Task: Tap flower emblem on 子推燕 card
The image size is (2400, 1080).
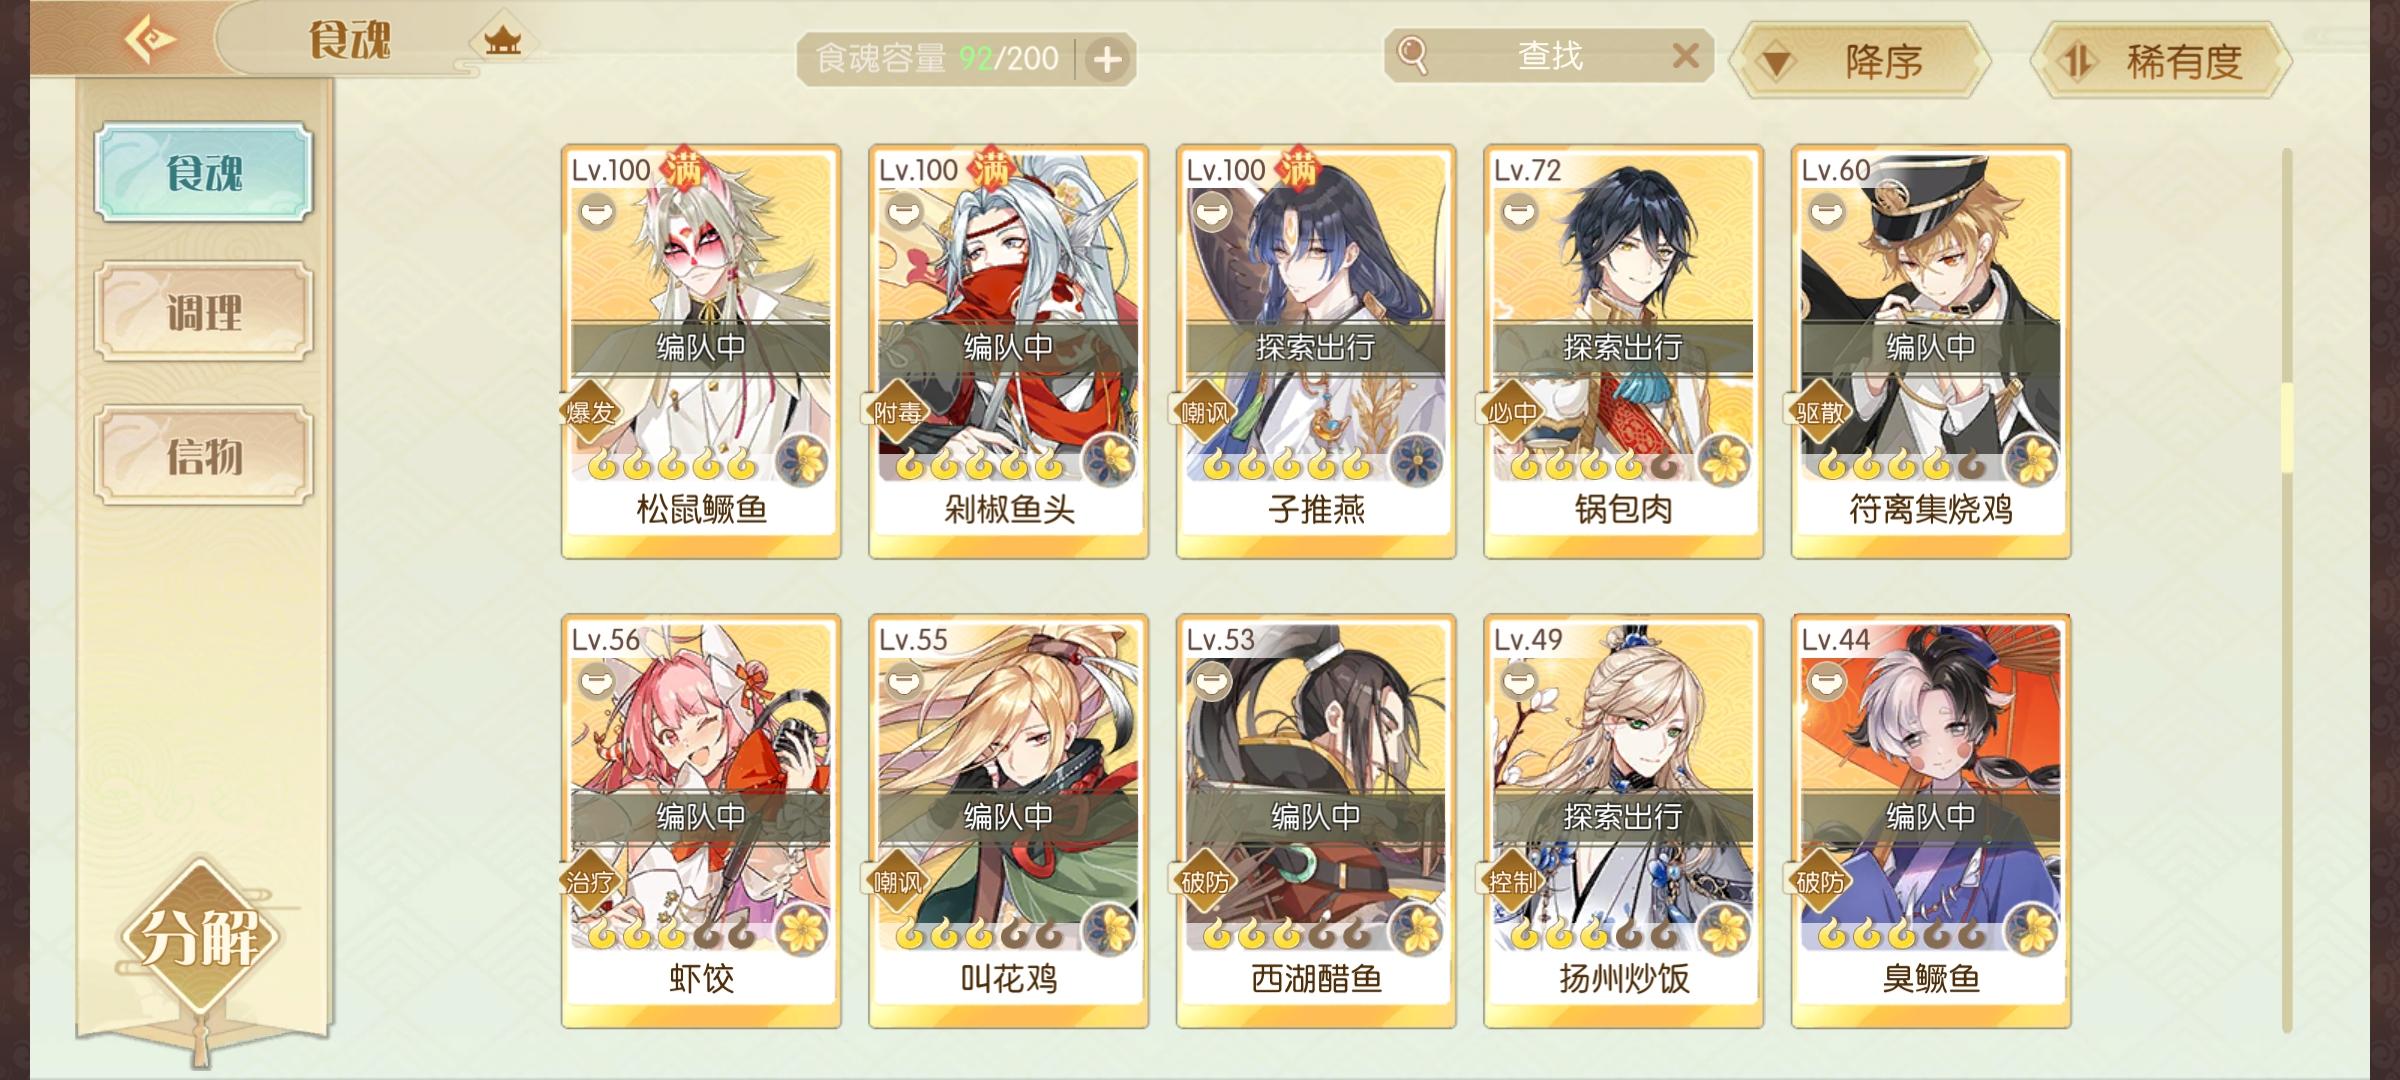Action: point(1416,462)
